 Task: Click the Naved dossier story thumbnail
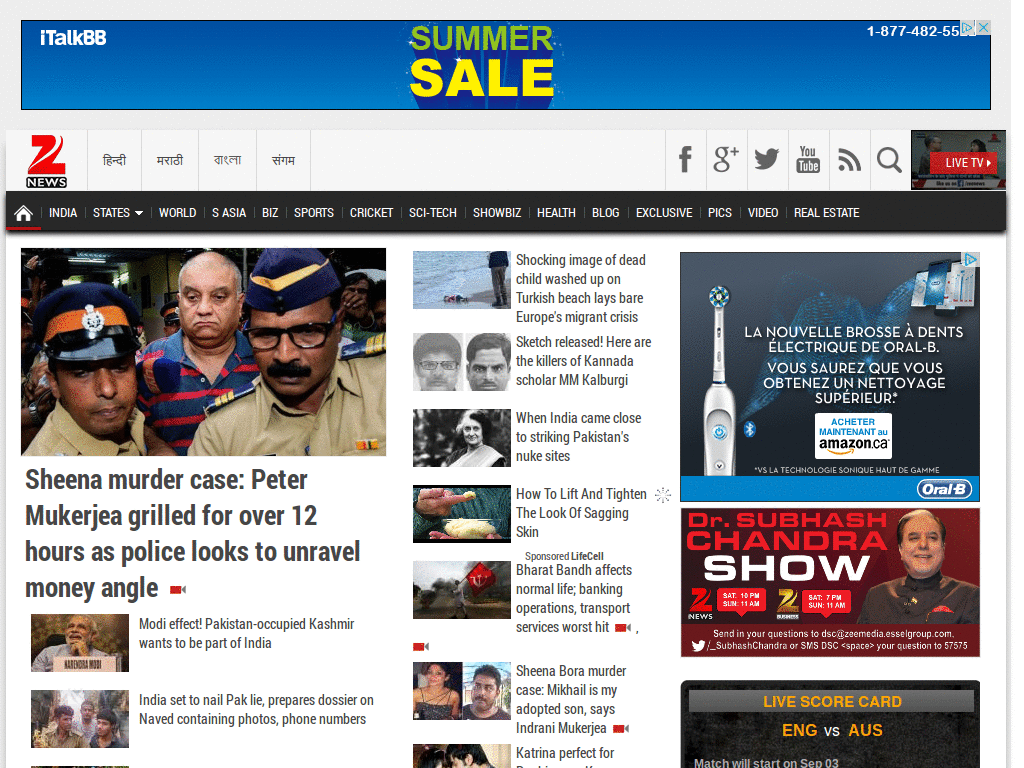coord(80,718)
